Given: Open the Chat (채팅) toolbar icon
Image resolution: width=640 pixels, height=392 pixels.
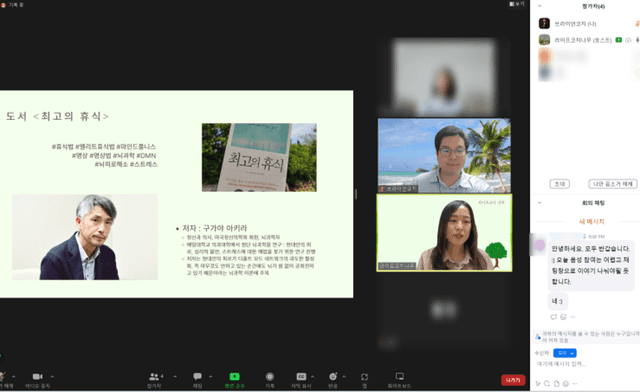Looking at the screenshot, I should point(198,376).
